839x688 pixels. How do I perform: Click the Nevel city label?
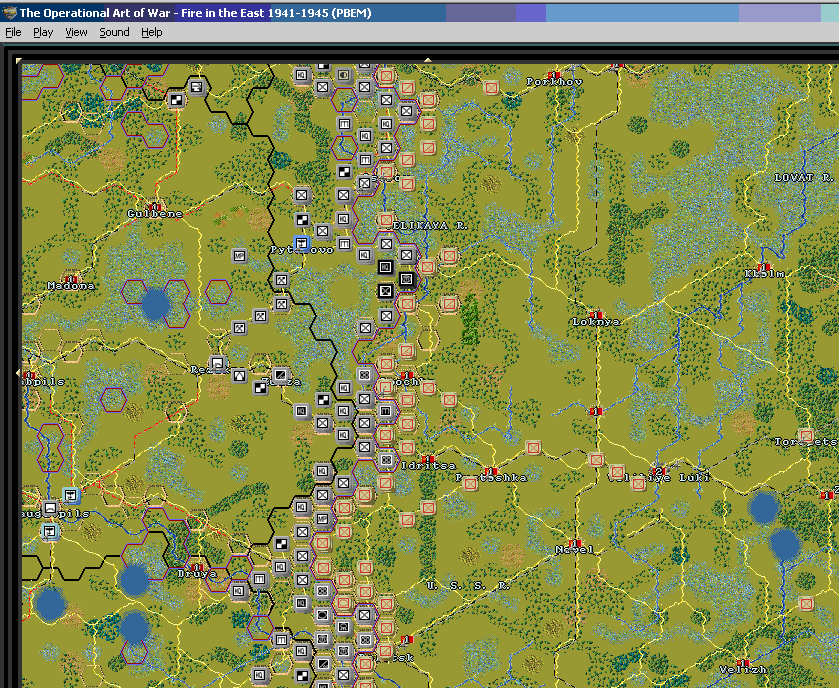tap(575, 549)
